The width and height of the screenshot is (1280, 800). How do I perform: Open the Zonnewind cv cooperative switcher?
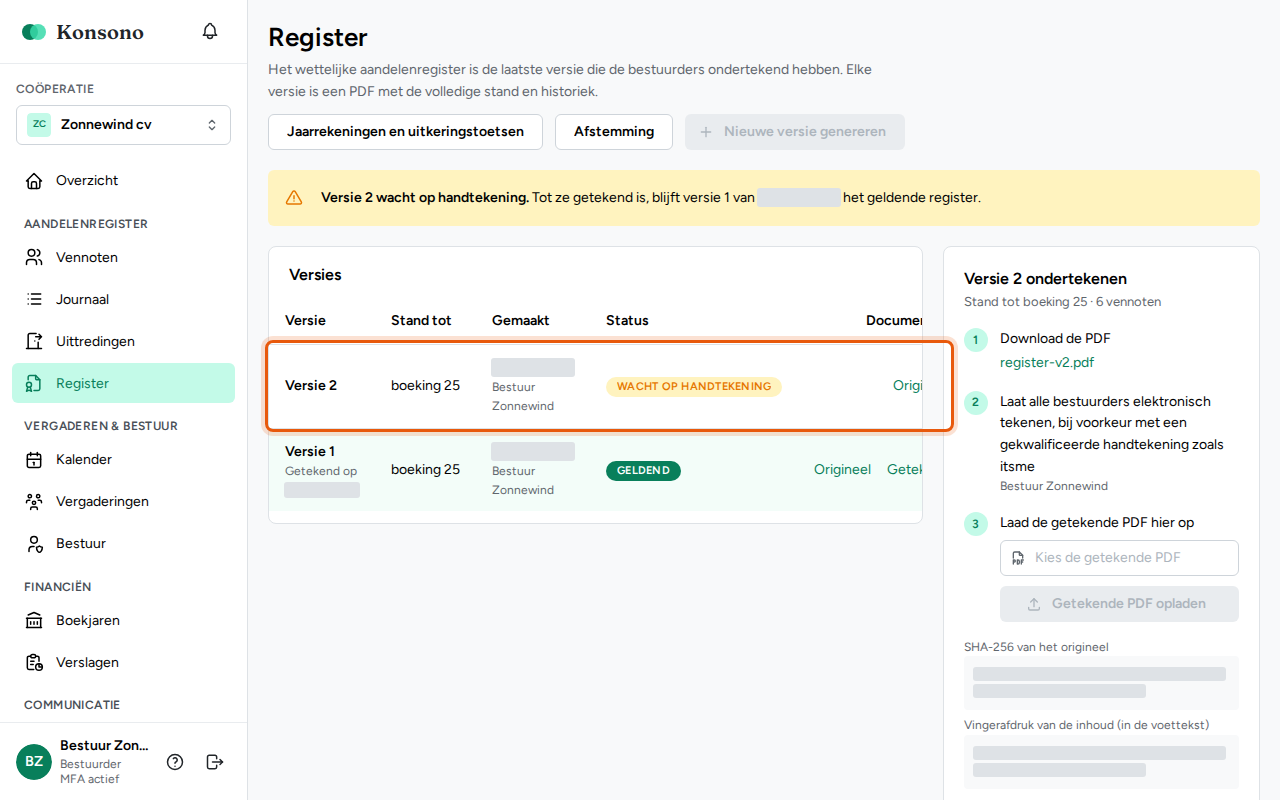point(123,125)
